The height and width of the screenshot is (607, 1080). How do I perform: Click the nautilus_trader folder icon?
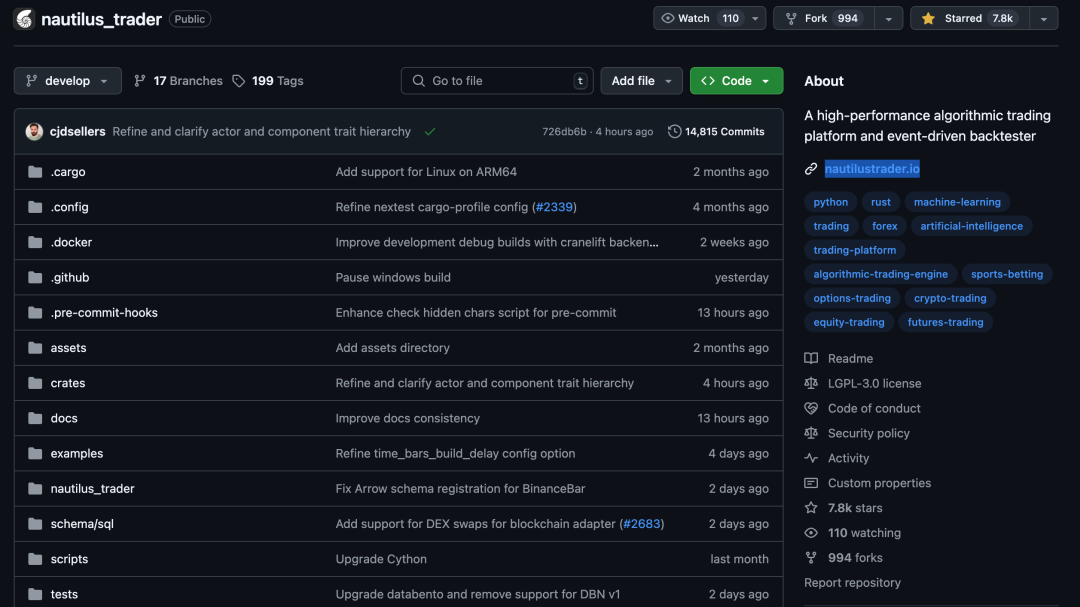point(35,488)
